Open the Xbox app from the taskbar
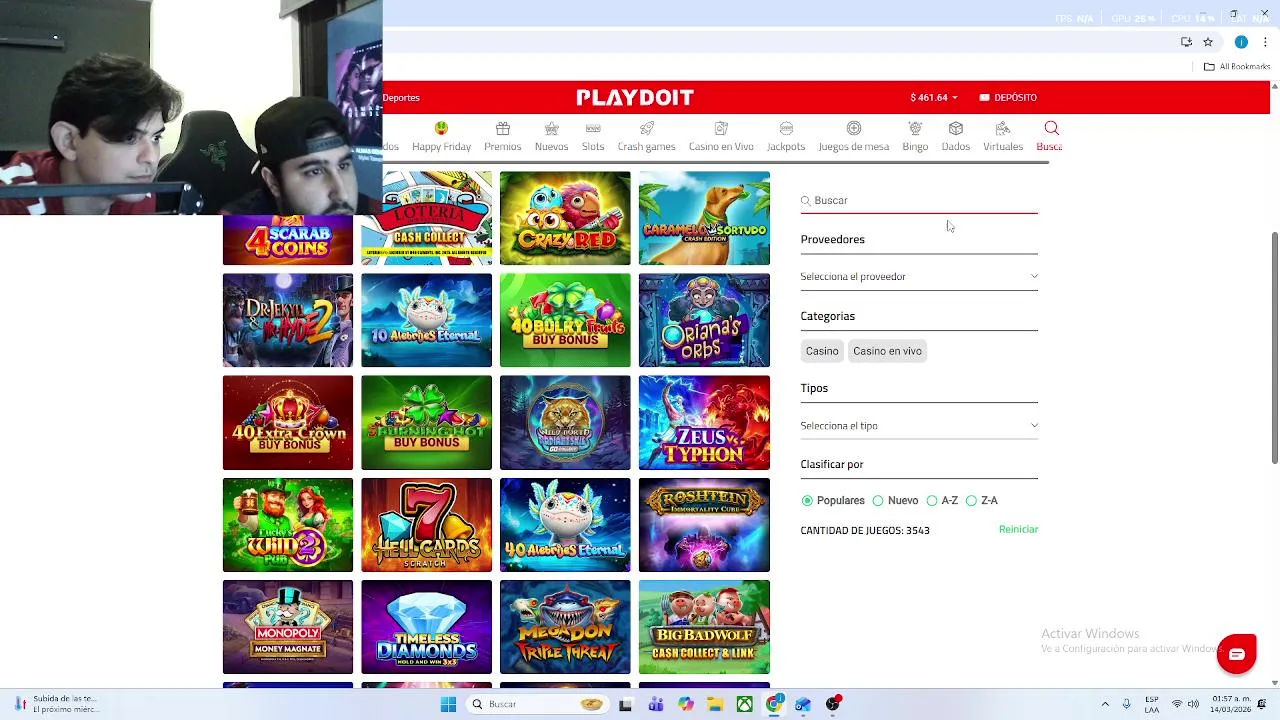 coord(744,704)
